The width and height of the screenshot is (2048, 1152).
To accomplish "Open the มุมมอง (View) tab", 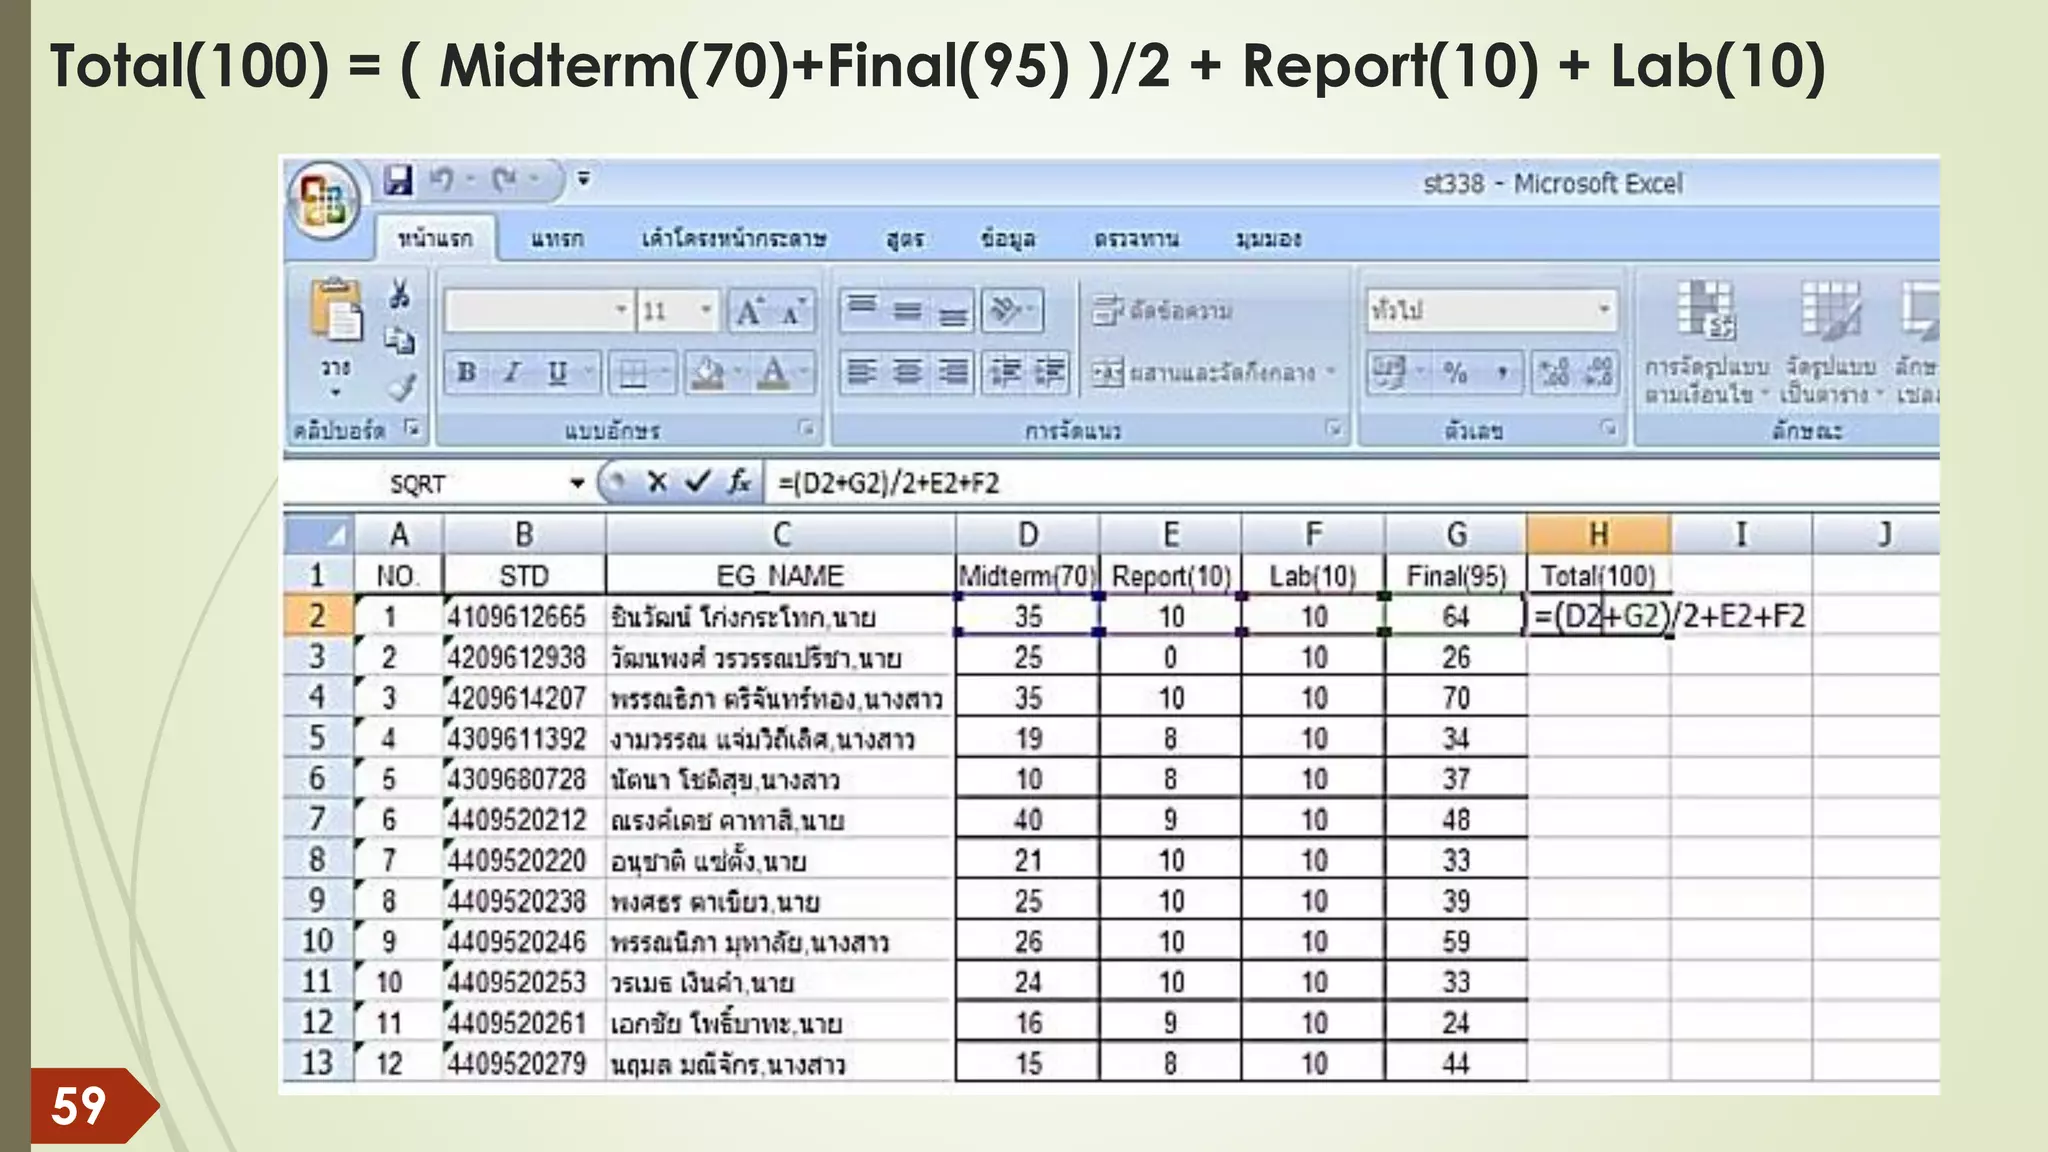I will coord(1268,240).
